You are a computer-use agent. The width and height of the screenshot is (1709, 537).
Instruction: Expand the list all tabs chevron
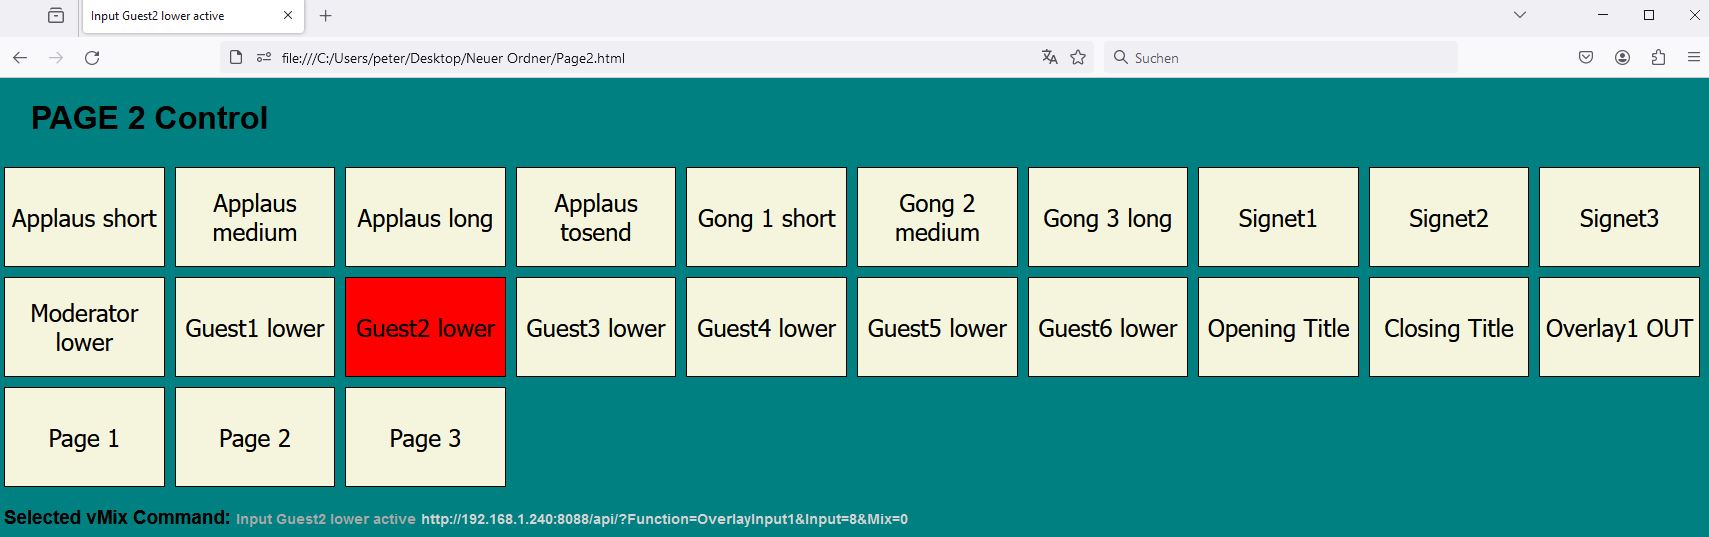[1520, 16]
